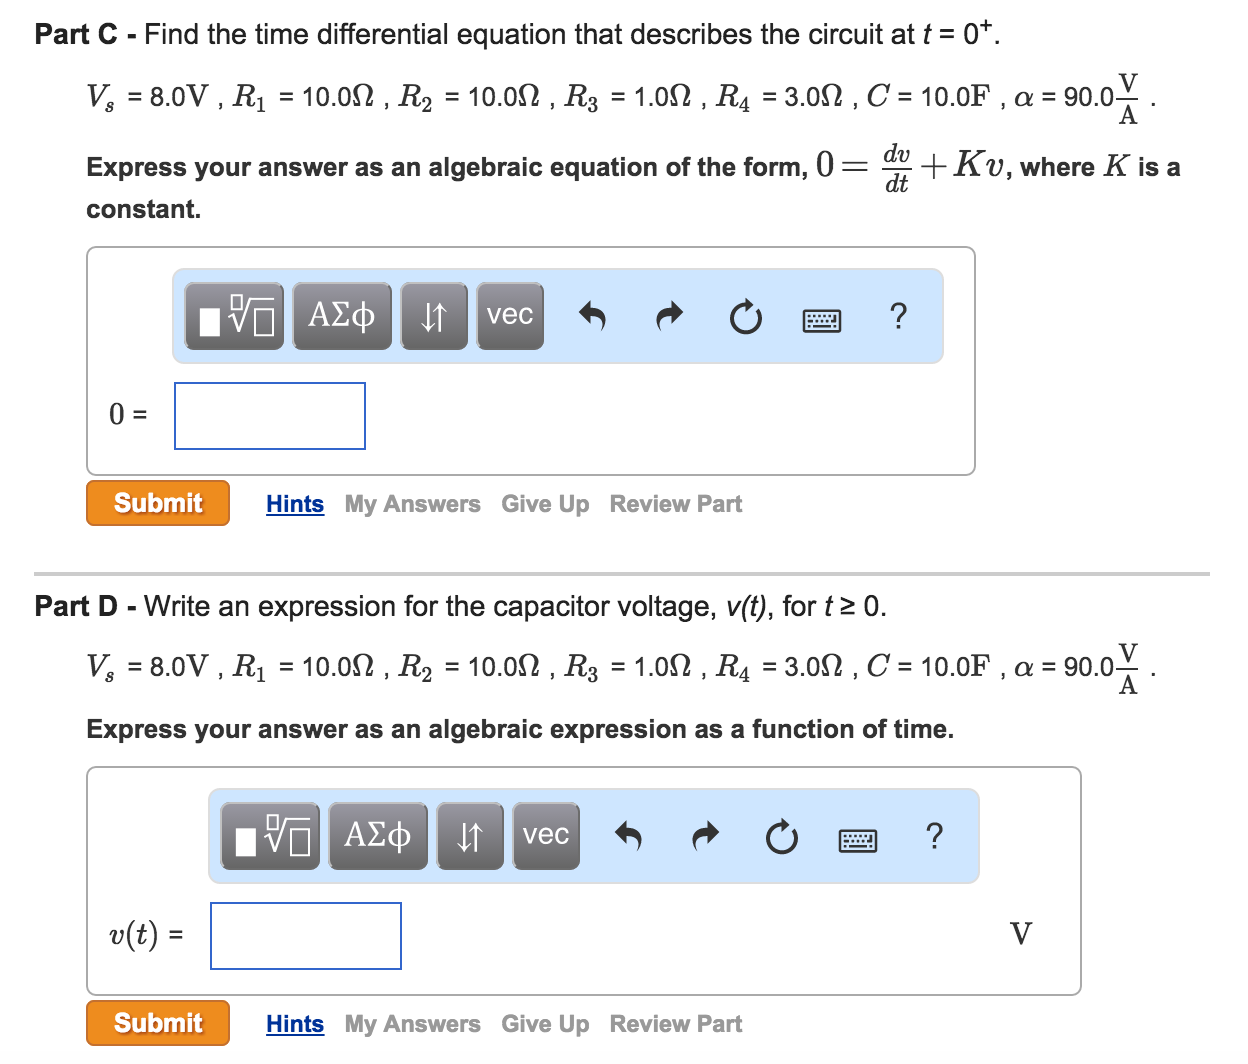The height and width of the screenshot is (1064, 1248).
Task: Open Greek symbols menu in Part C
Action: click(x=342, y=316)
